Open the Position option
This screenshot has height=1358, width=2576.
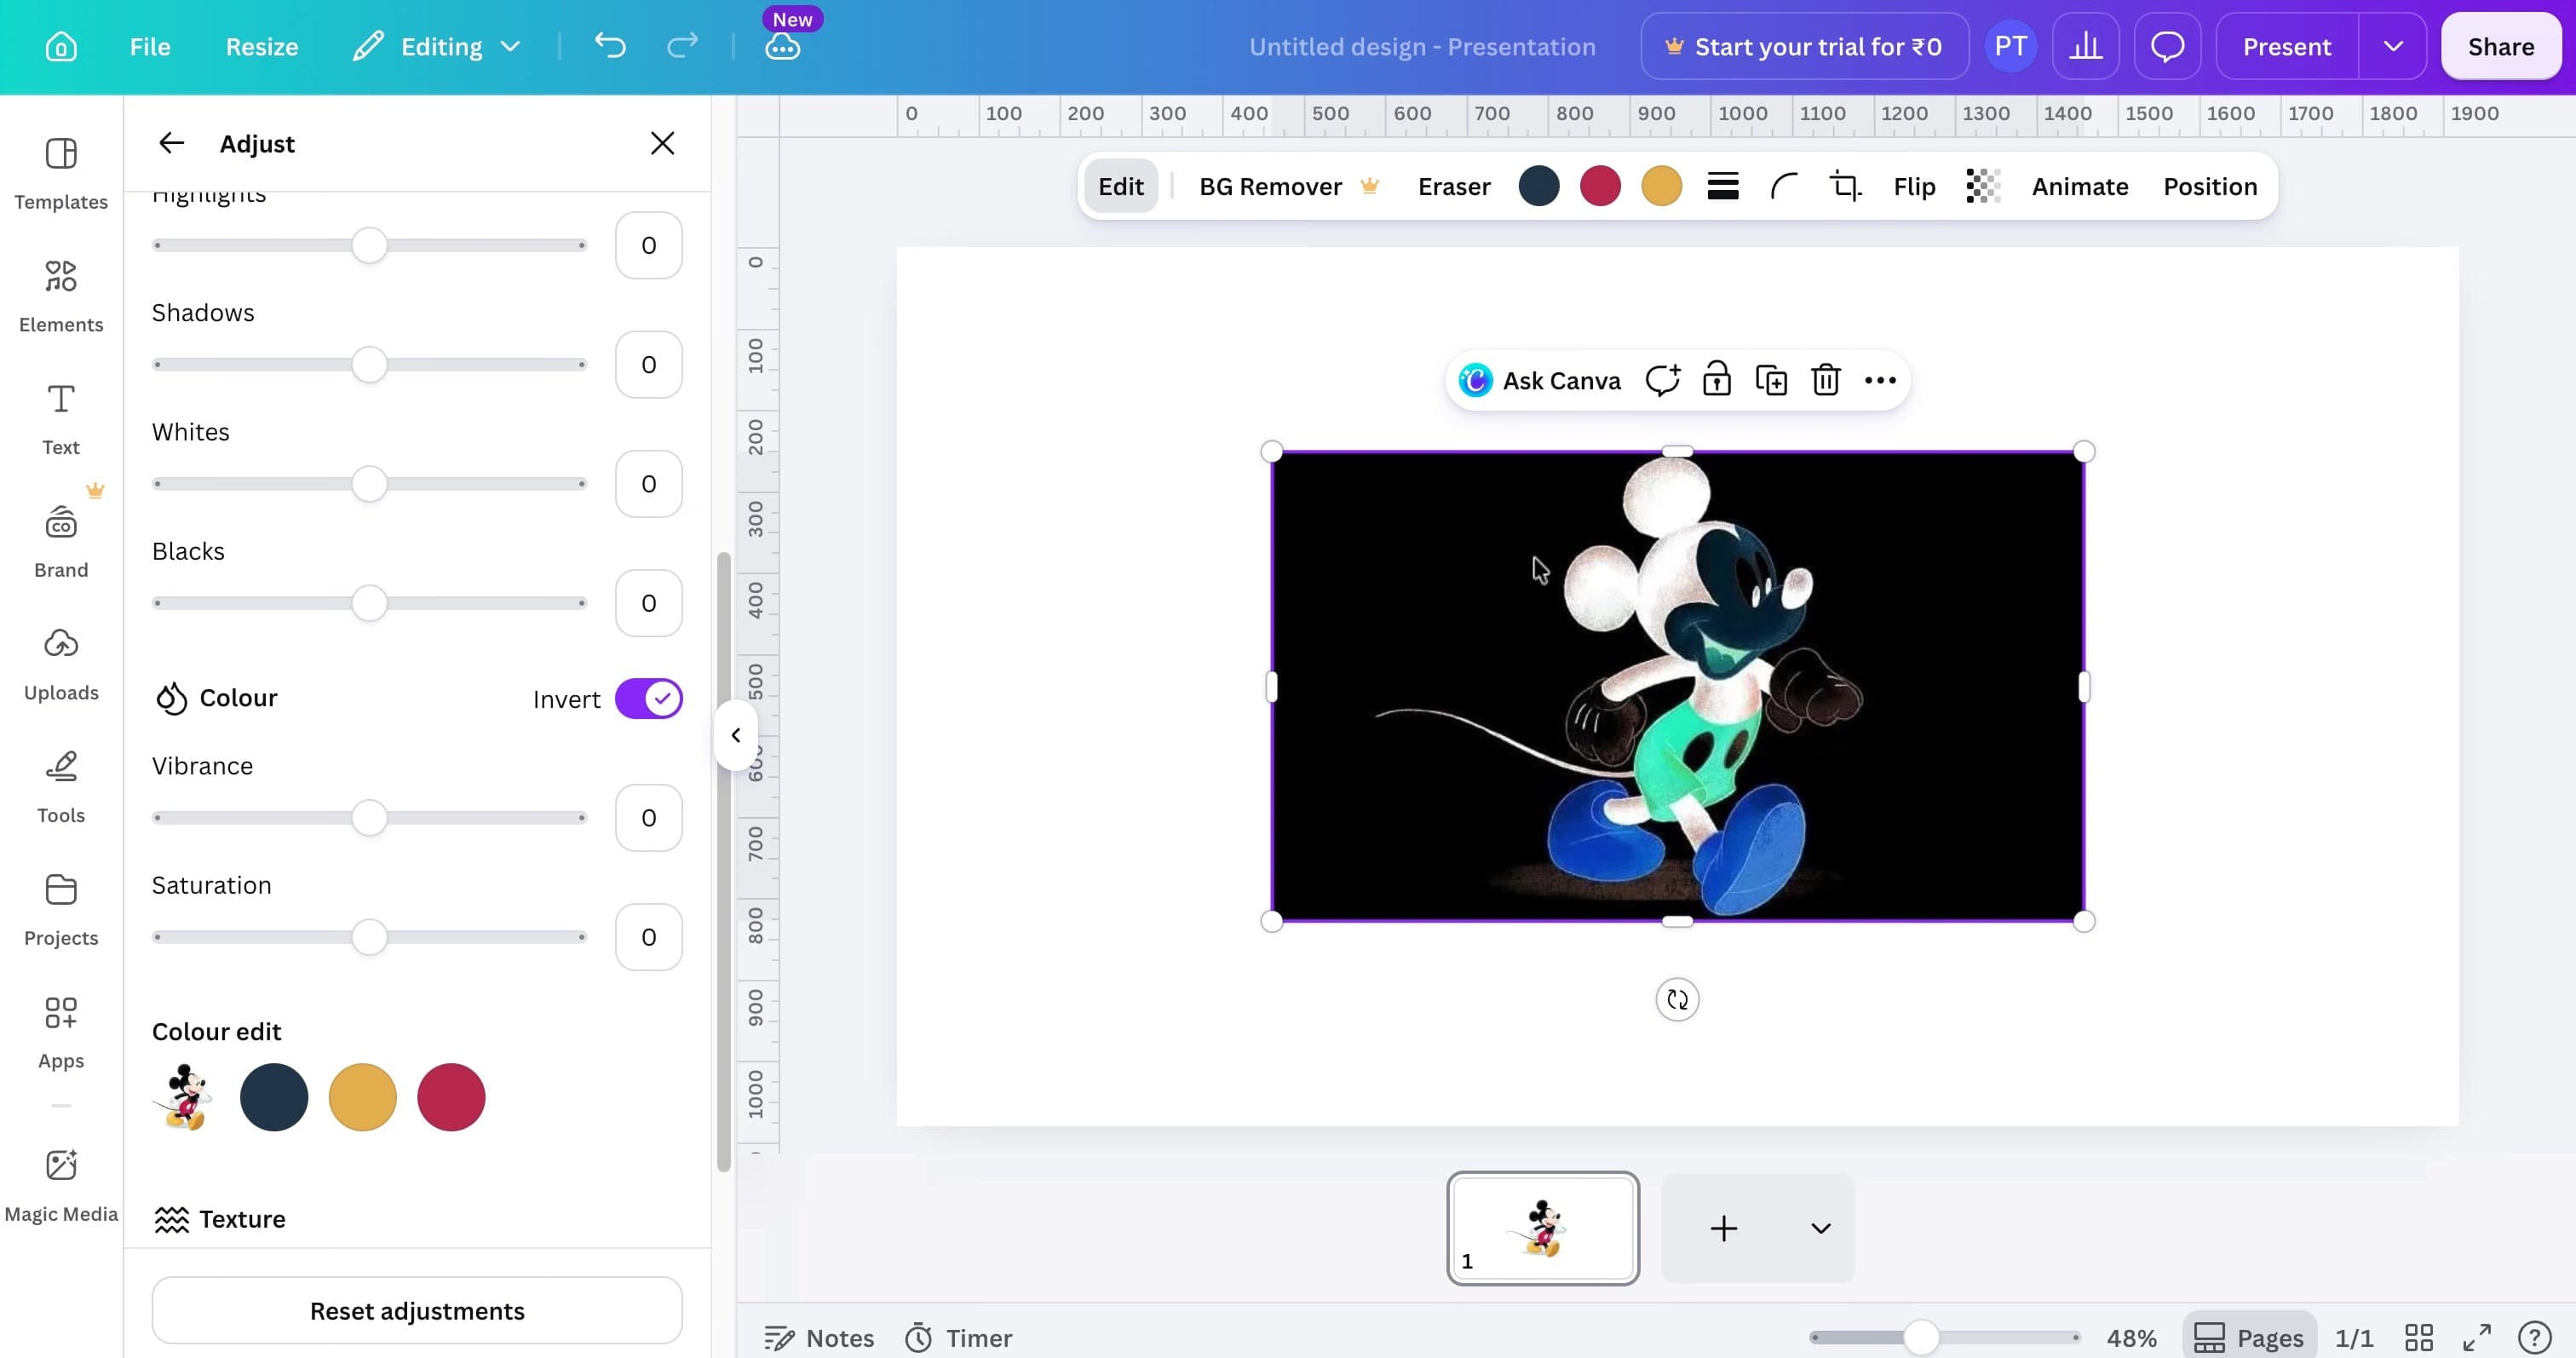pyautogui.click(x=2210, y=186)
